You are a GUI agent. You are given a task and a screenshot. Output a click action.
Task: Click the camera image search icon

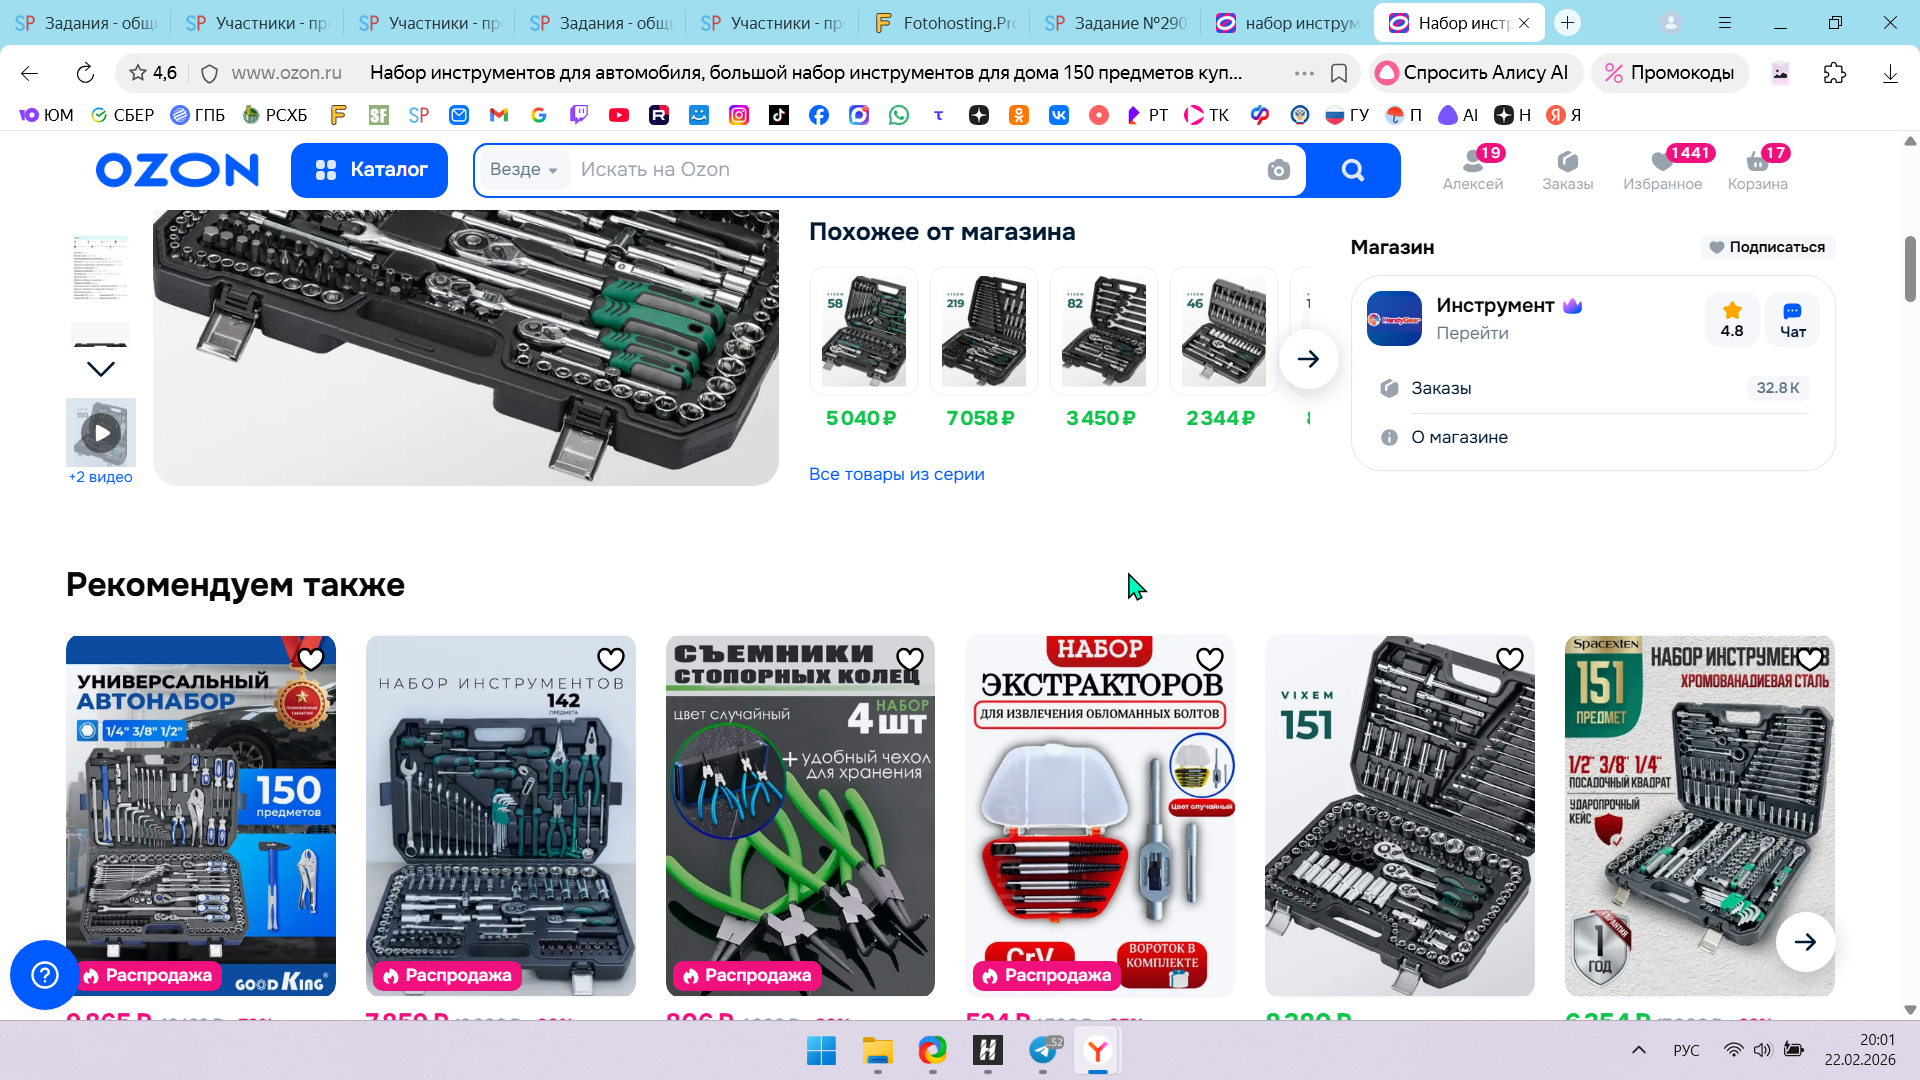1278,170
